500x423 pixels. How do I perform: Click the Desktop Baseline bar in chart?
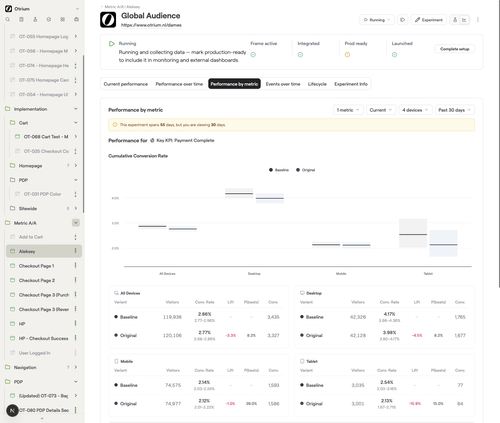(239, 193)
